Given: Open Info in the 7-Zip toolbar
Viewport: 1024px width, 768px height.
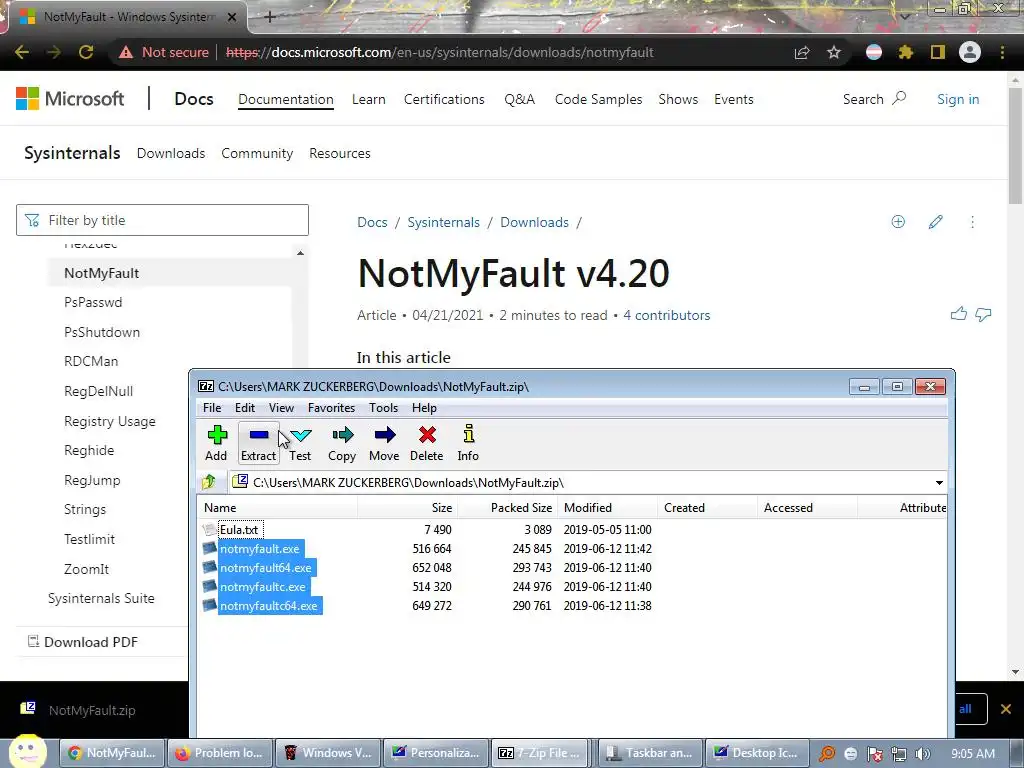Looking at the screenshot, I should click(468, 443).
